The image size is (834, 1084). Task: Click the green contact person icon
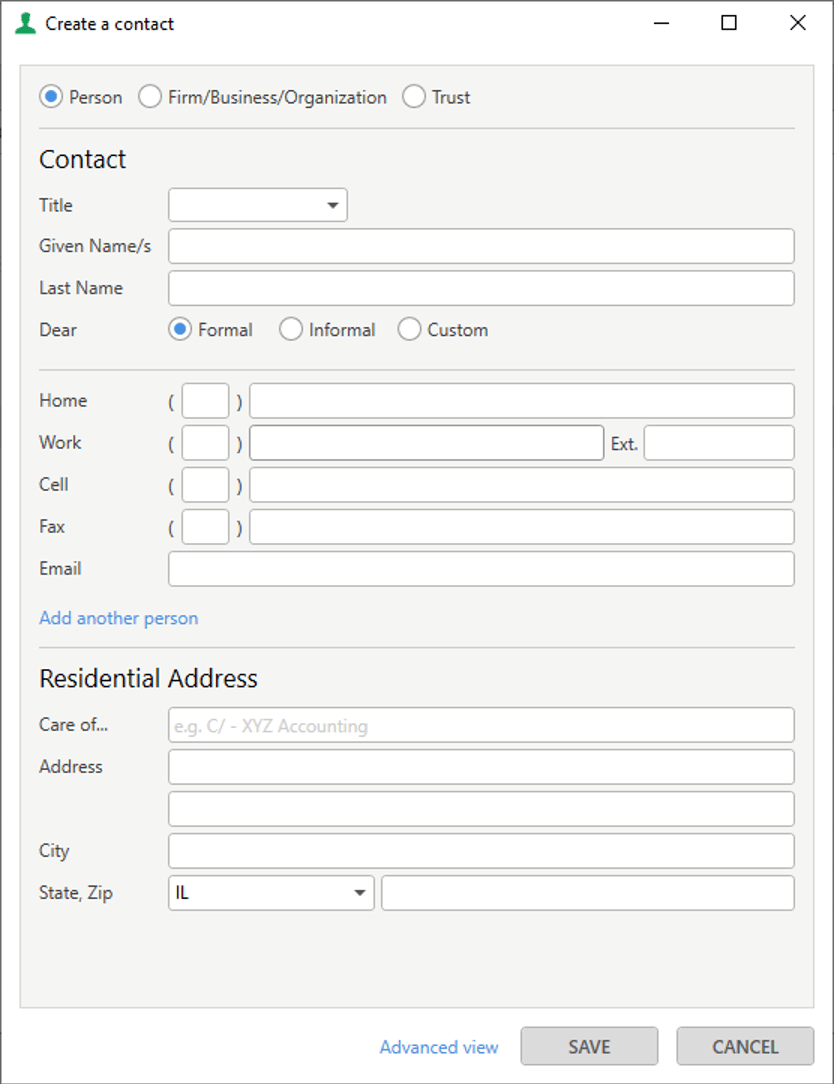coord(25,24)
